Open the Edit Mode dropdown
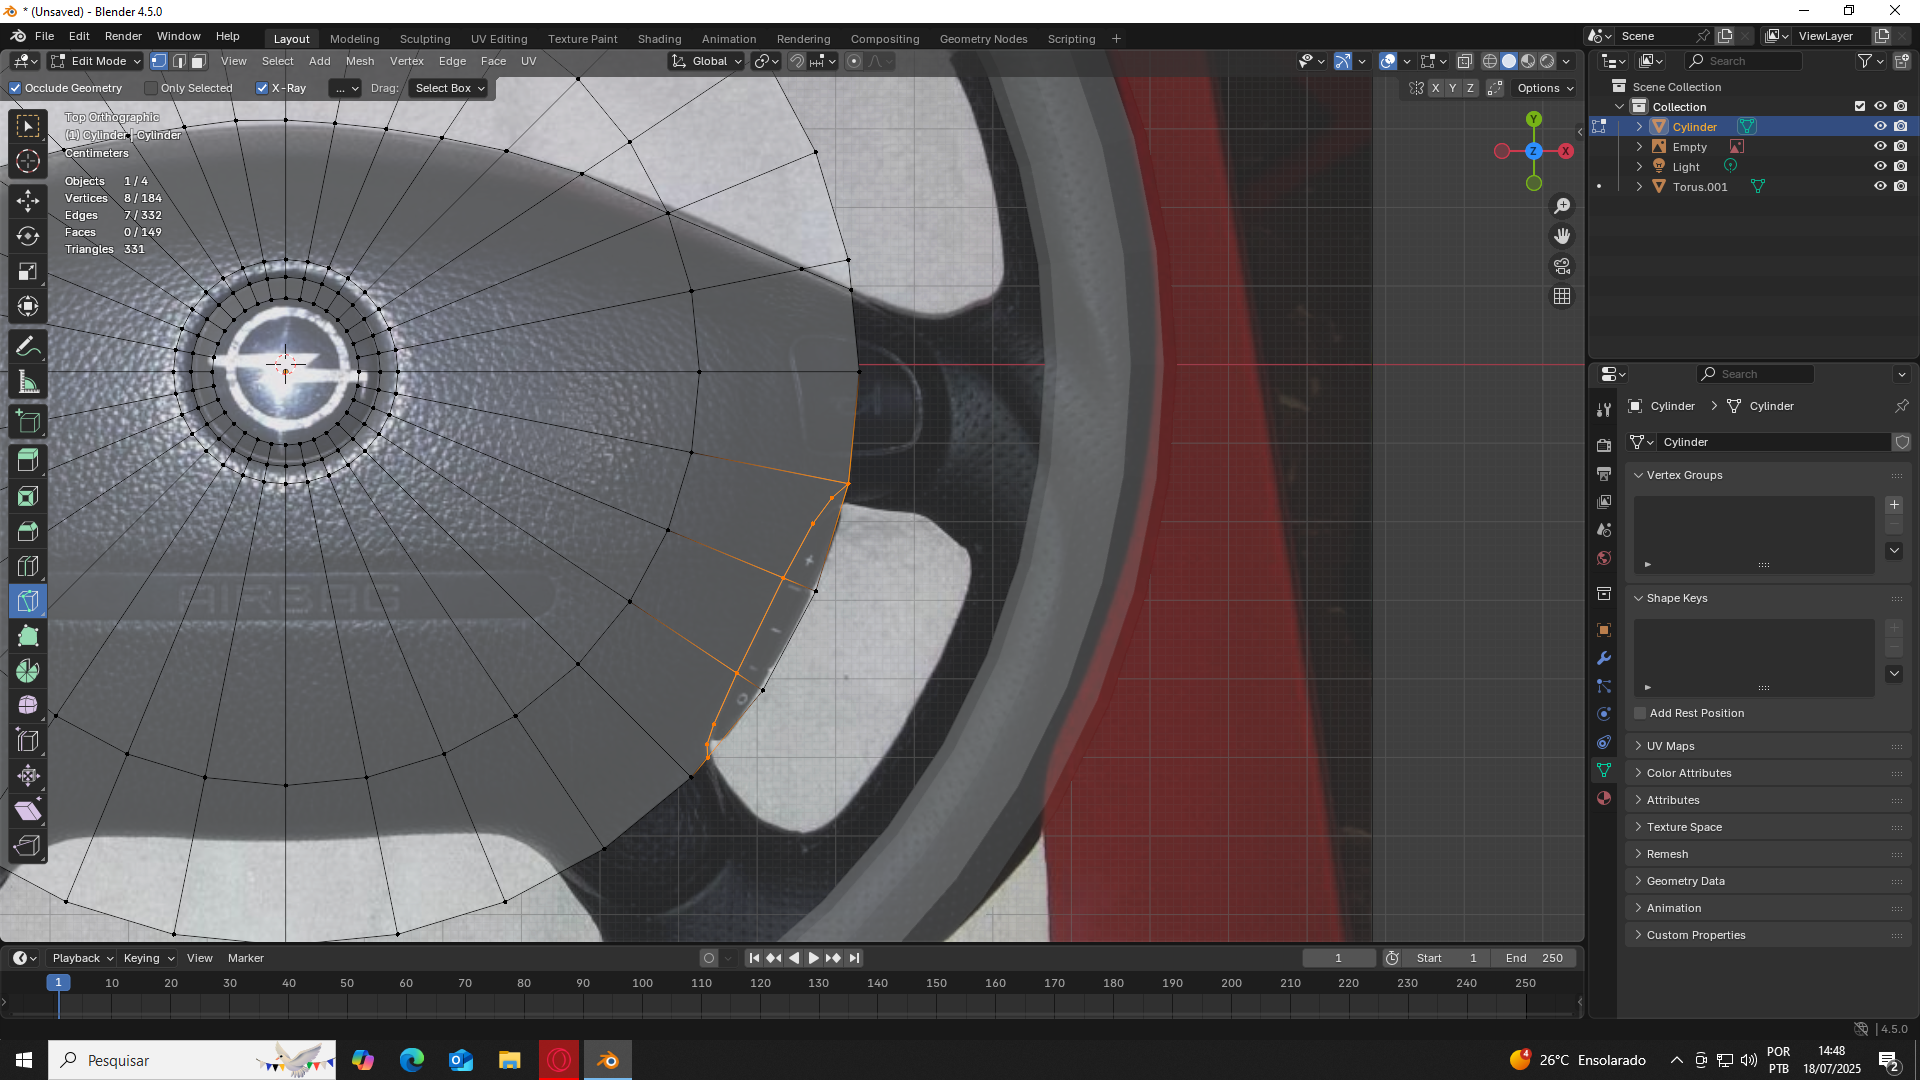This screenshot has height=1080, width=1920. coord(96,61)
